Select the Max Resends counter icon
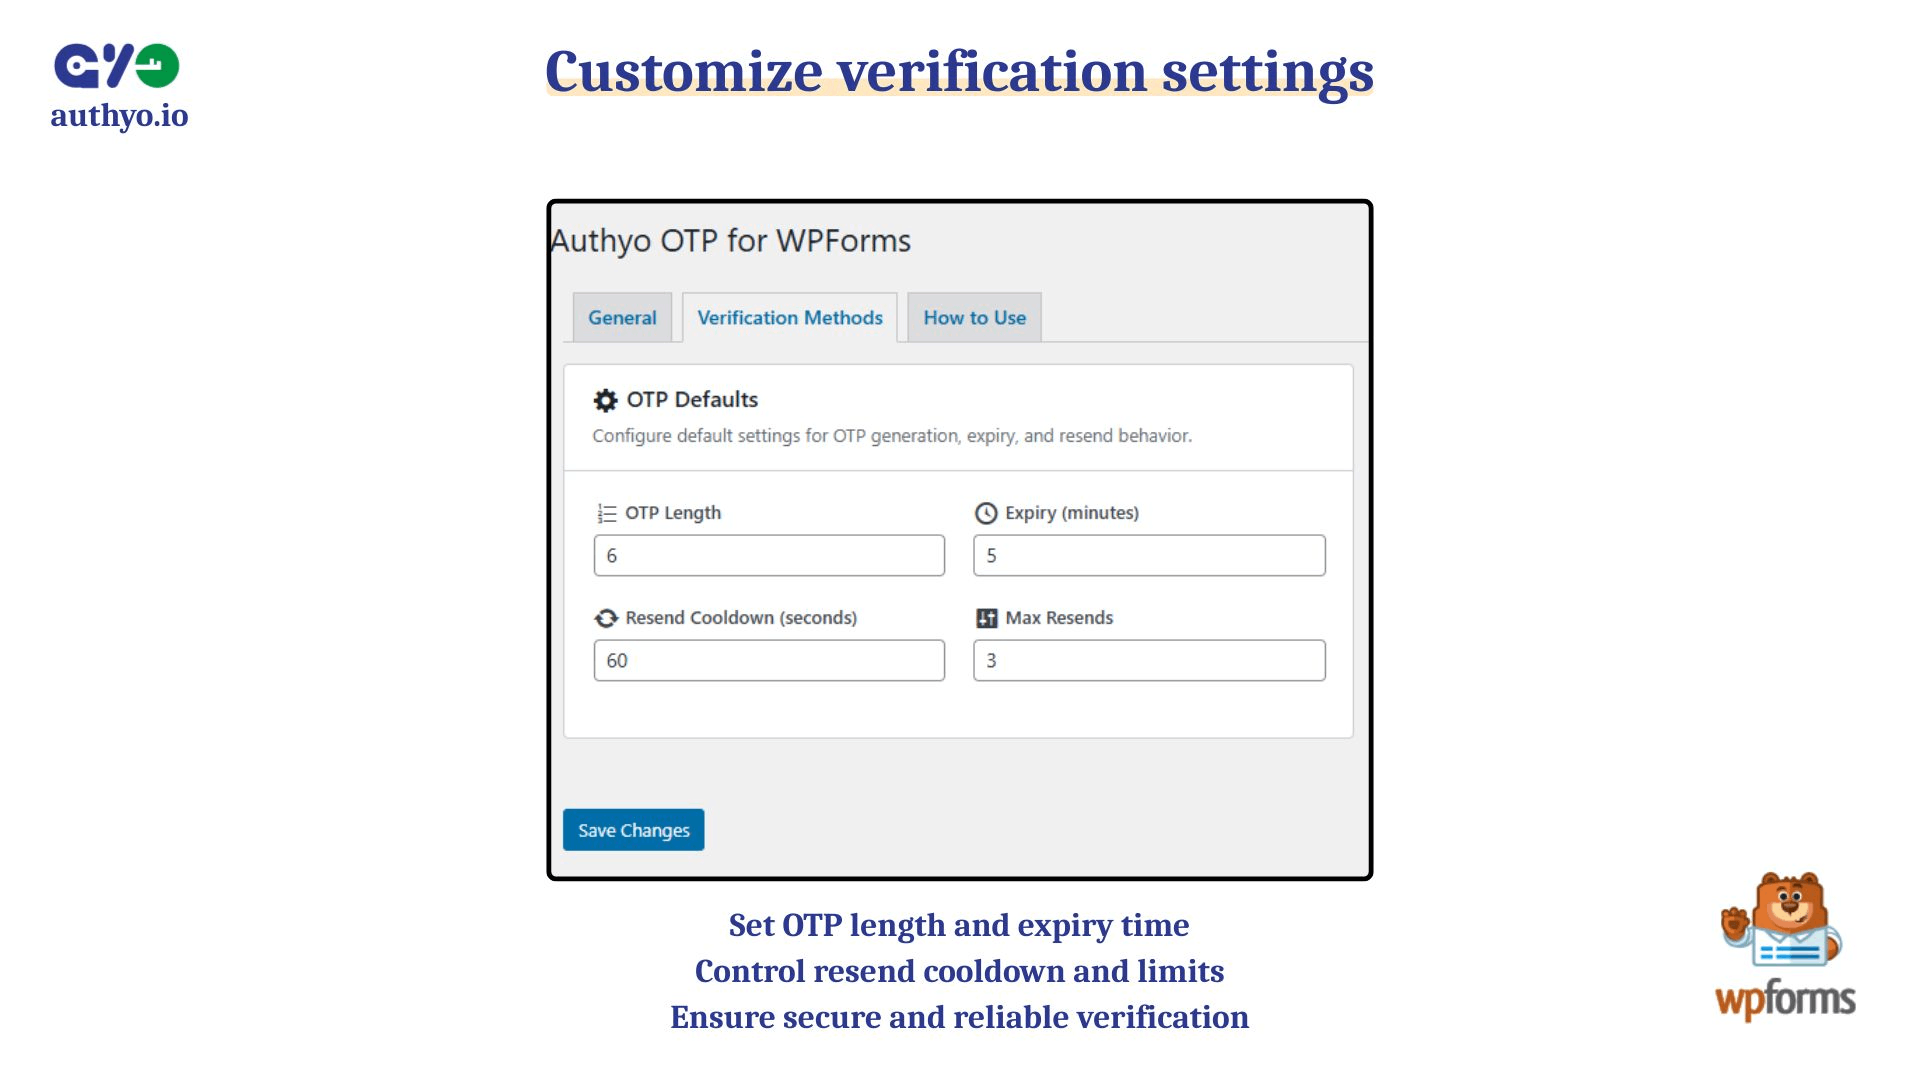 point(986,617)
